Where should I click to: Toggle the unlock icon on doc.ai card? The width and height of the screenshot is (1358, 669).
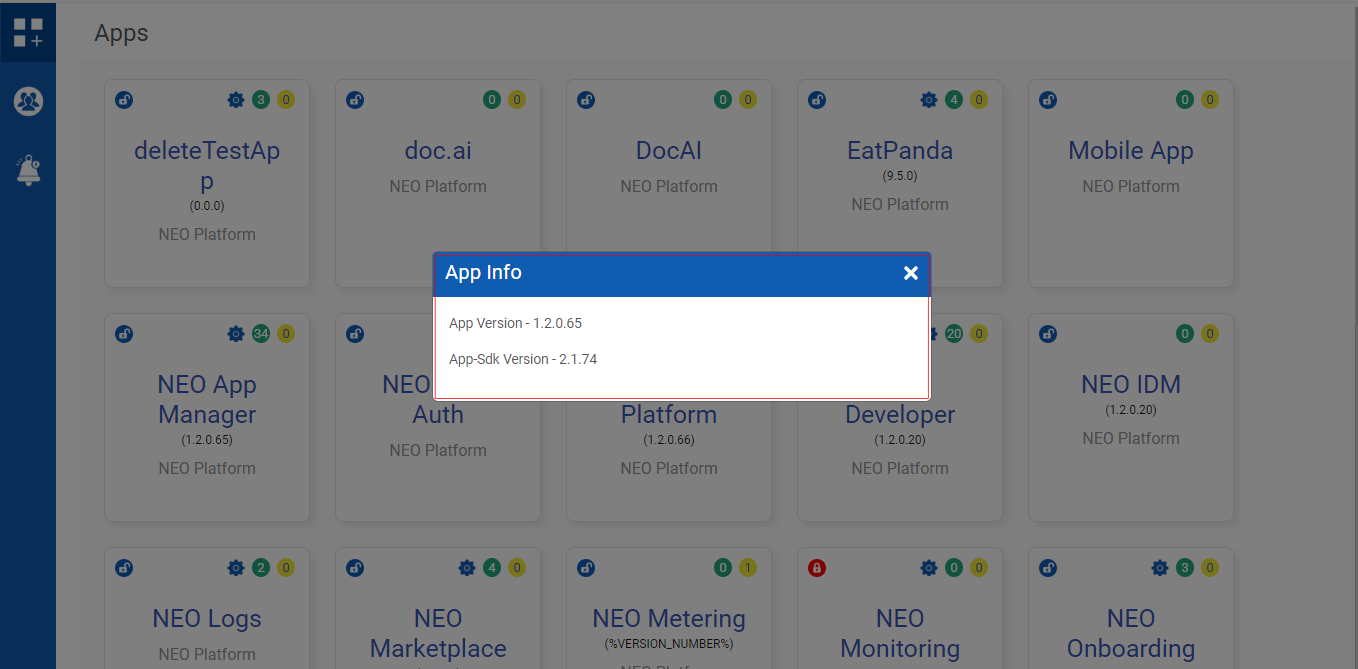tap(355, 100)
